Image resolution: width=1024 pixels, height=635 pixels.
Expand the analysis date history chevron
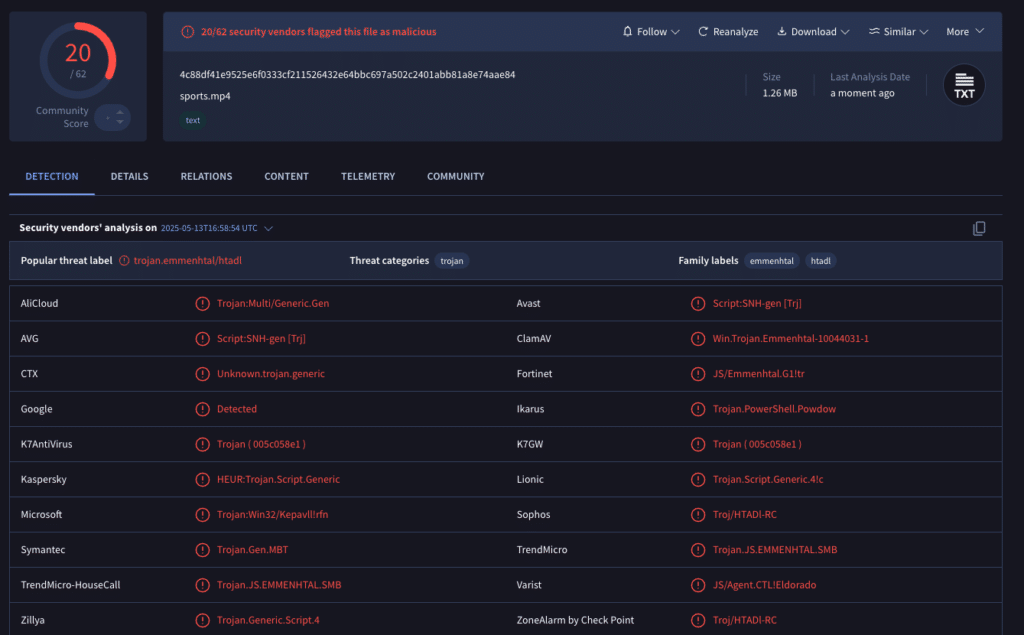(x=268, y=228)
